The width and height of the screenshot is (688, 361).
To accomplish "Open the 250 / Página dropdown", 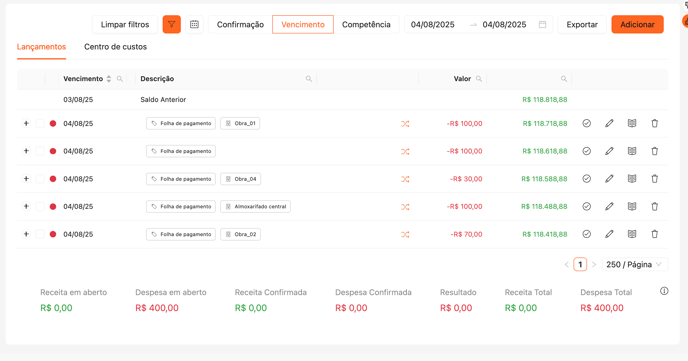I will pos(634,264).
